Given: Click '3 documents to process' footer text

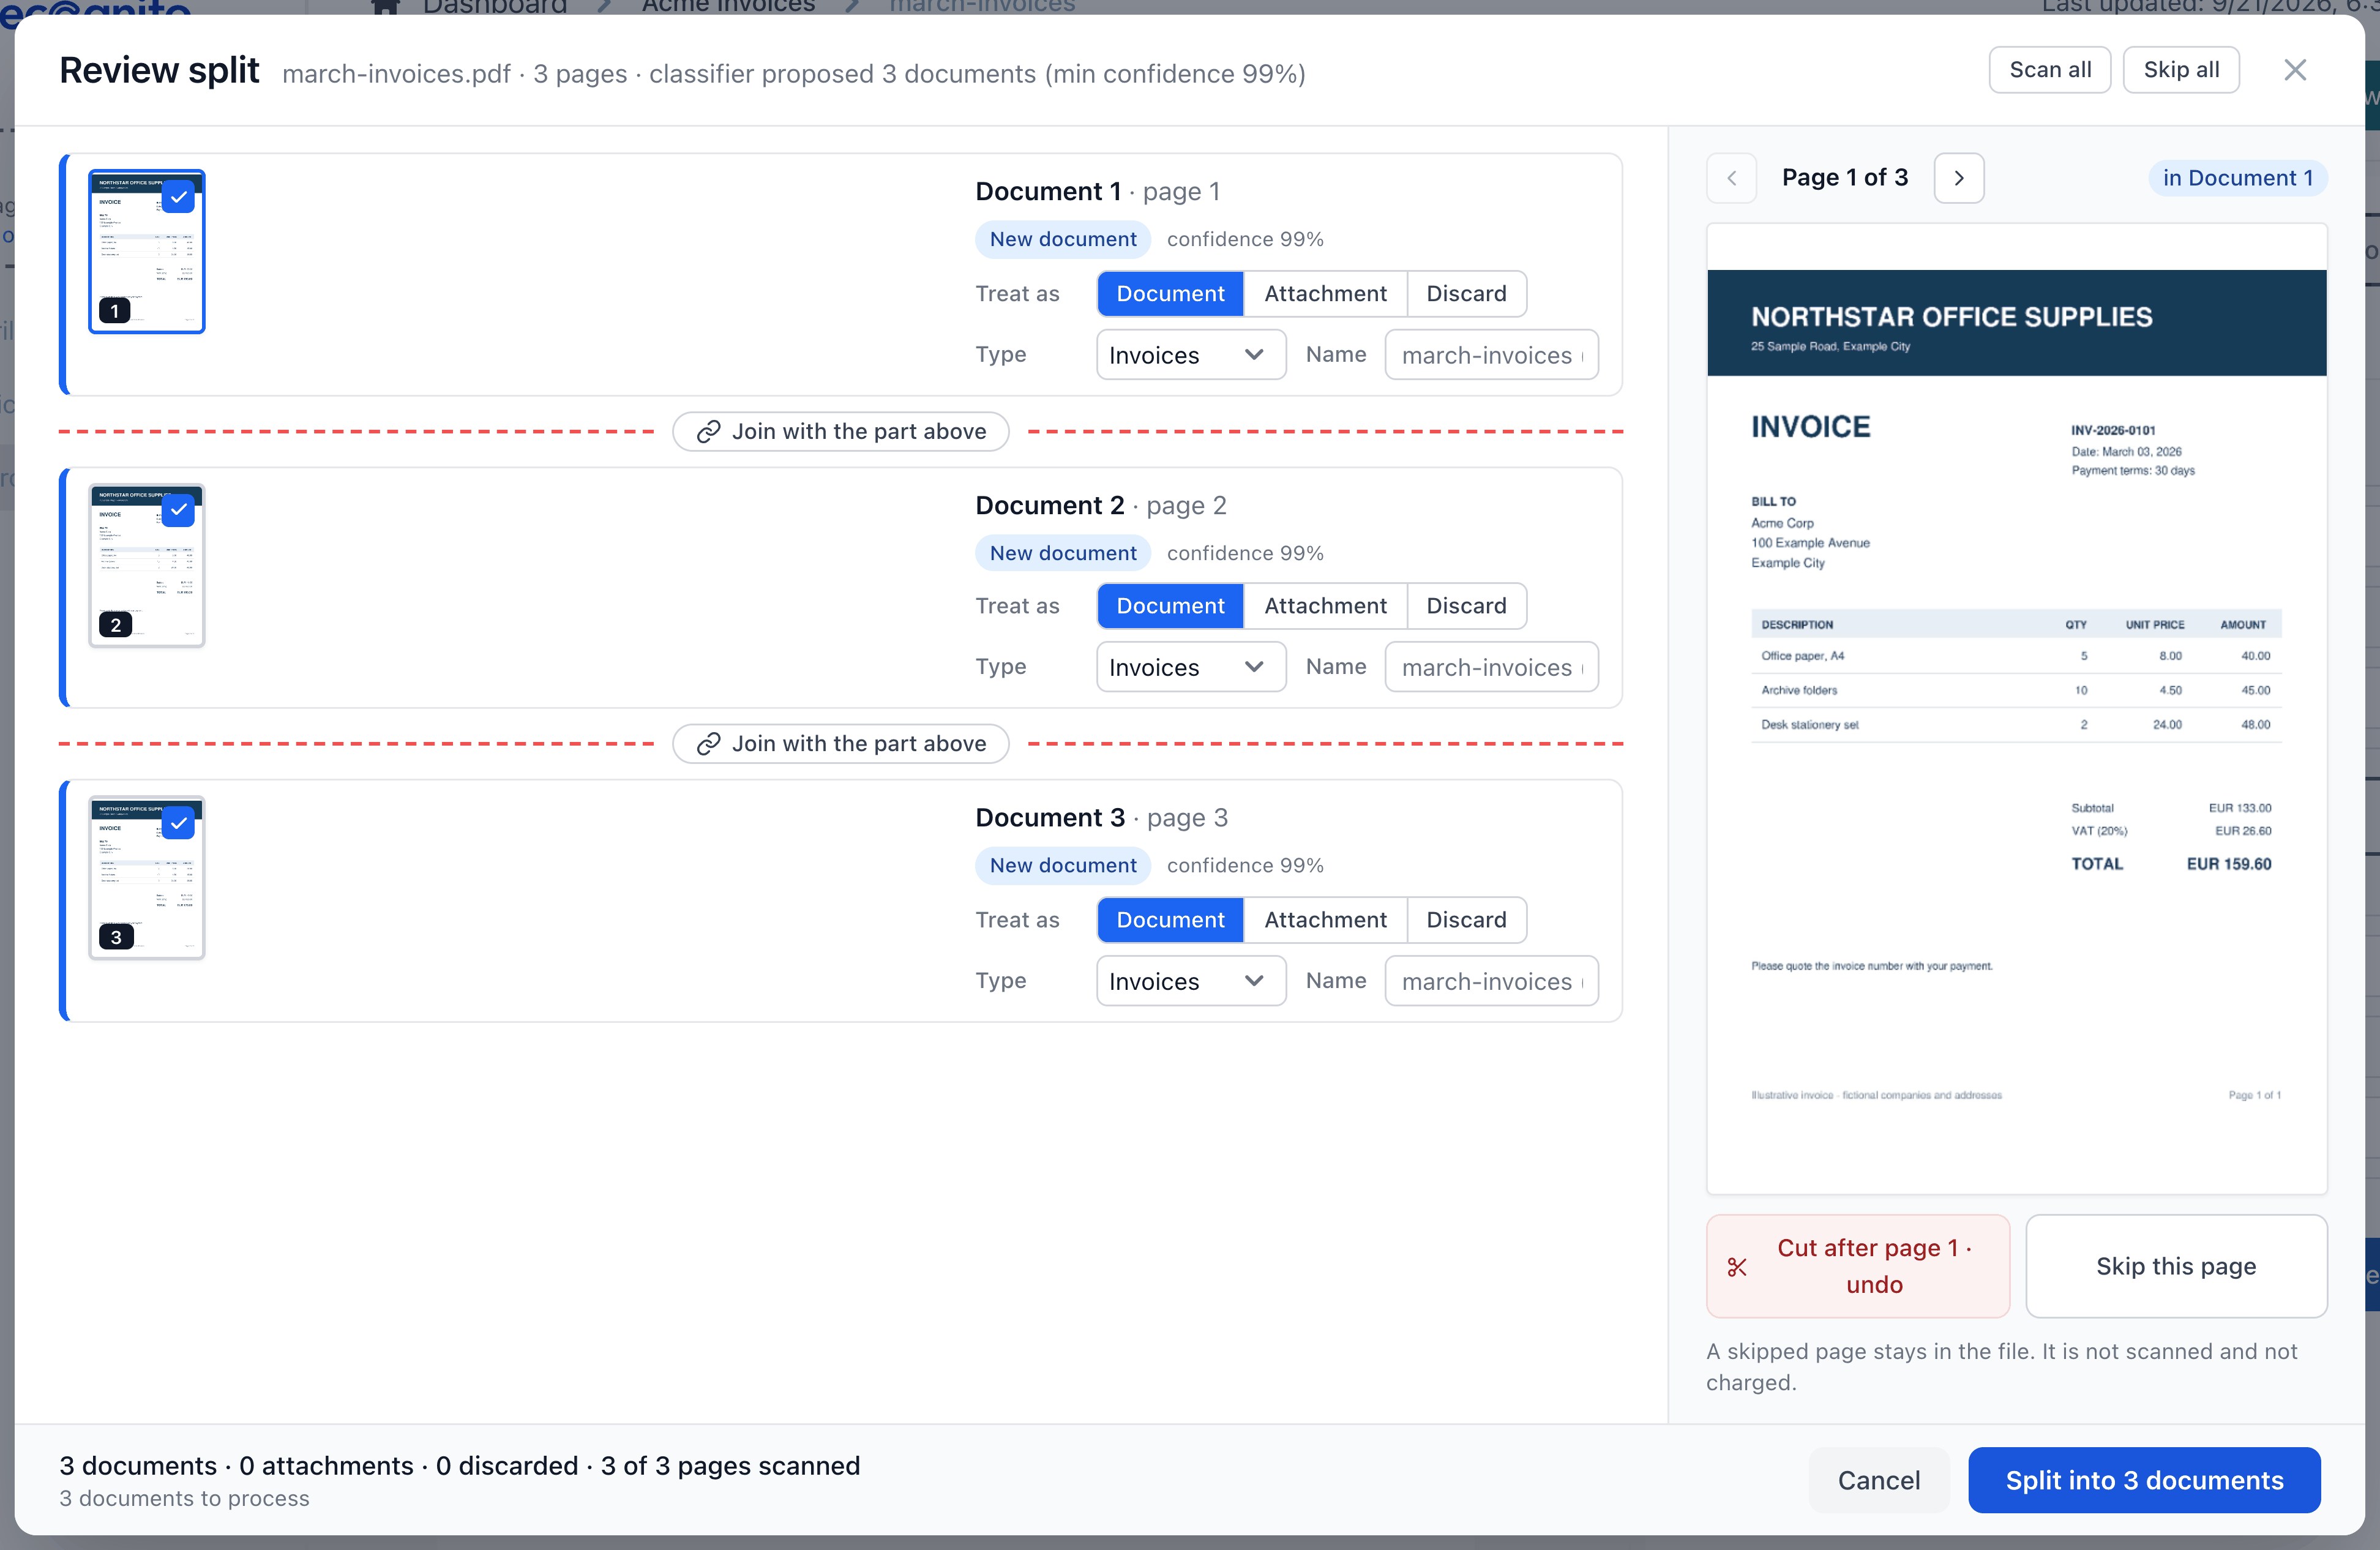Looking at the screenshot, I should (x=184, y=1498).
